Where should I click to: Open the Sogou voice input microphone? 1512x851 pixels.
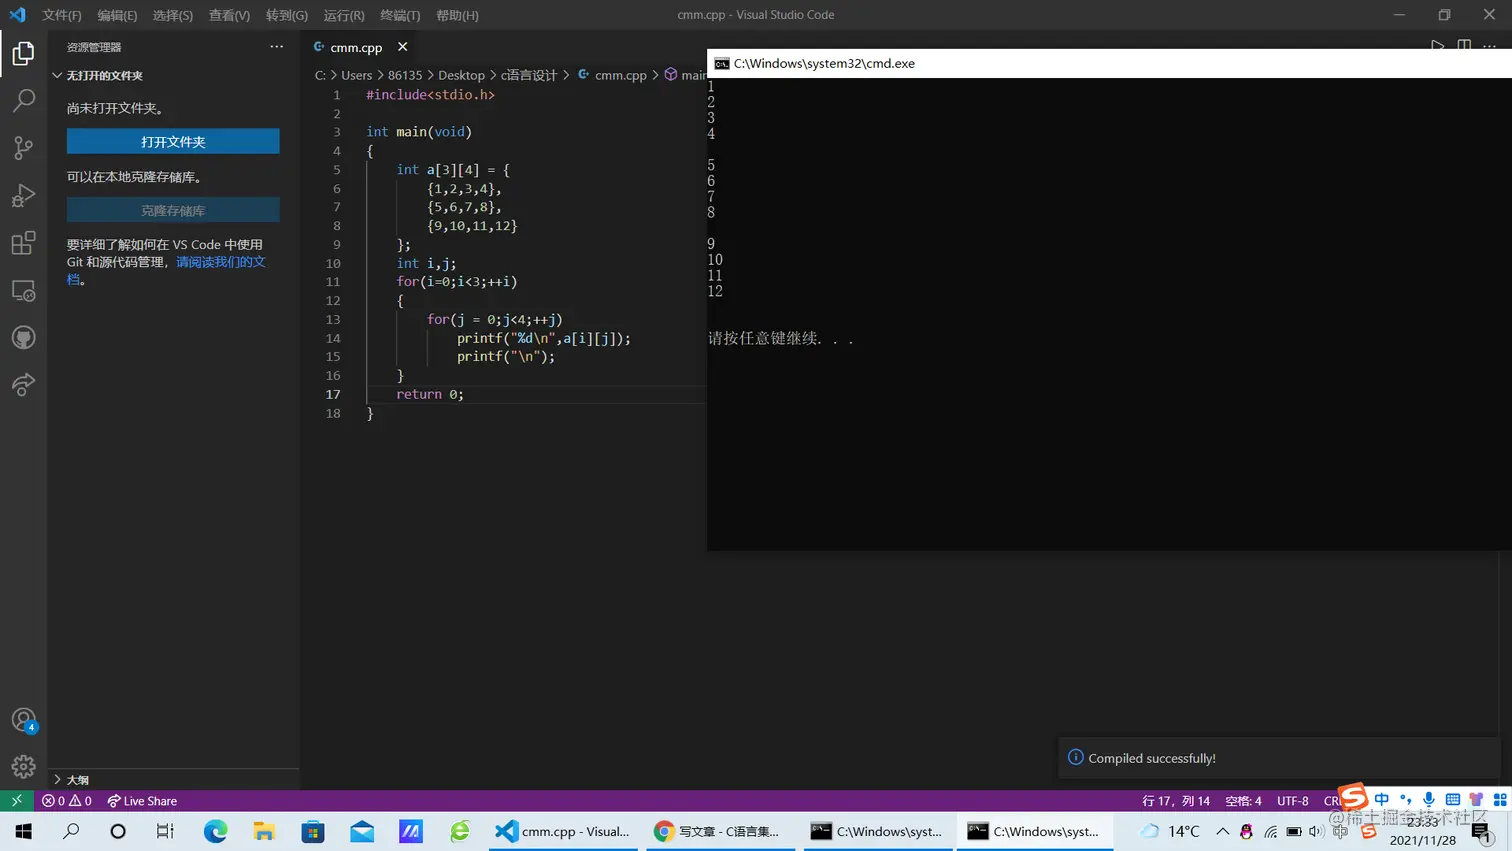tap(1429, 799)
